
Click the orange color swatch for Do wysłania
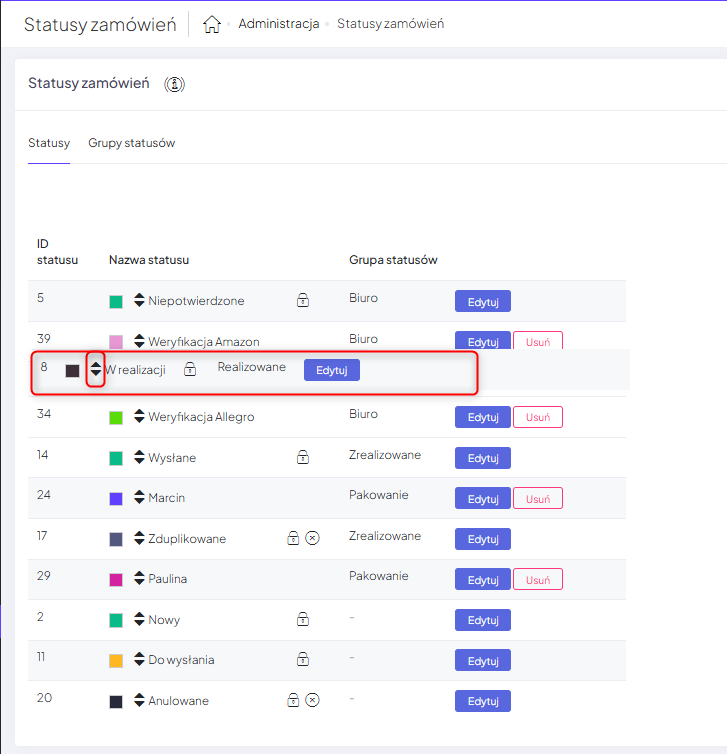tap(116, 661)
